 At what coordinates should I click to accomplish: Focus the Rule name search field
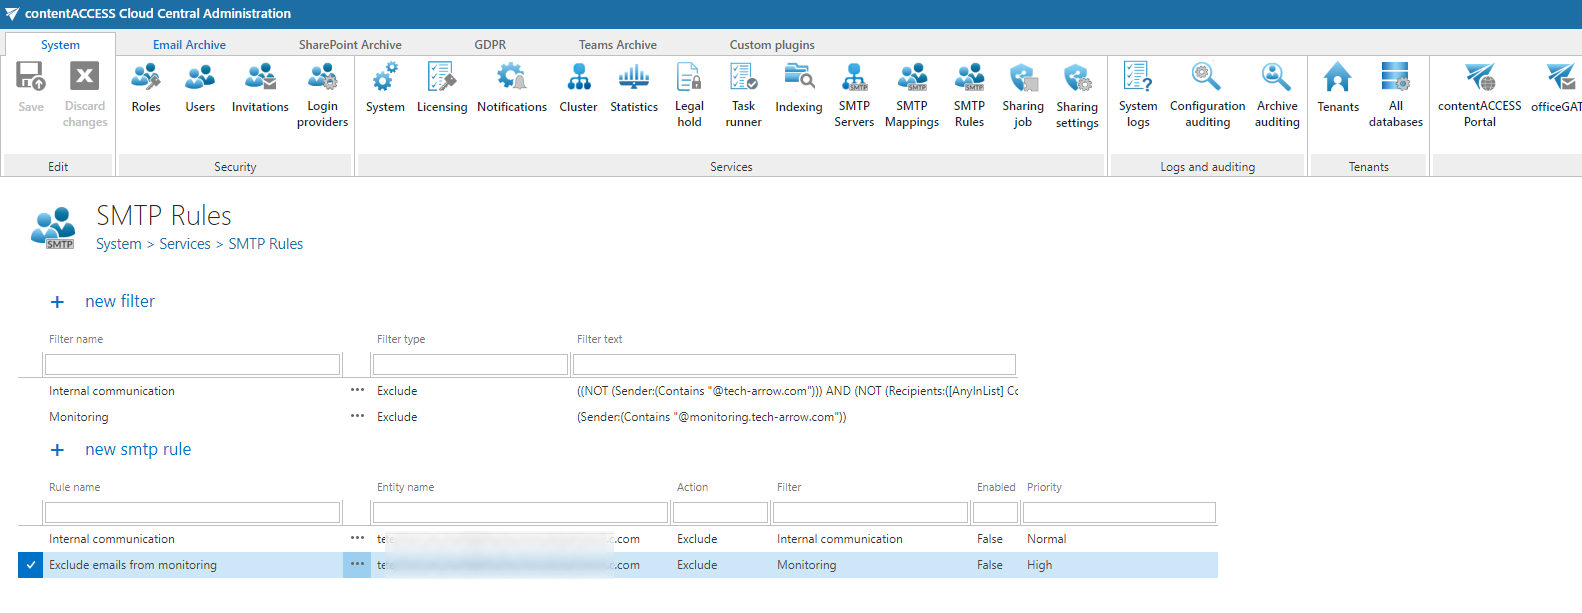(x=193, y=513)
